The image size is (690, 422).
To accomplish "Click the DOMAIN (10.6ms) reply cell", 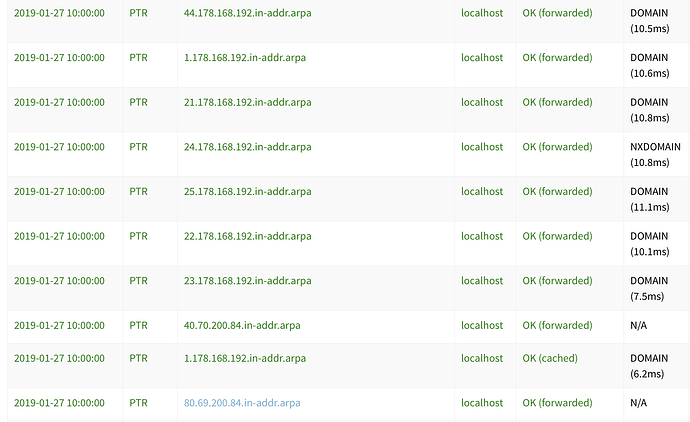I will (647, 64).
